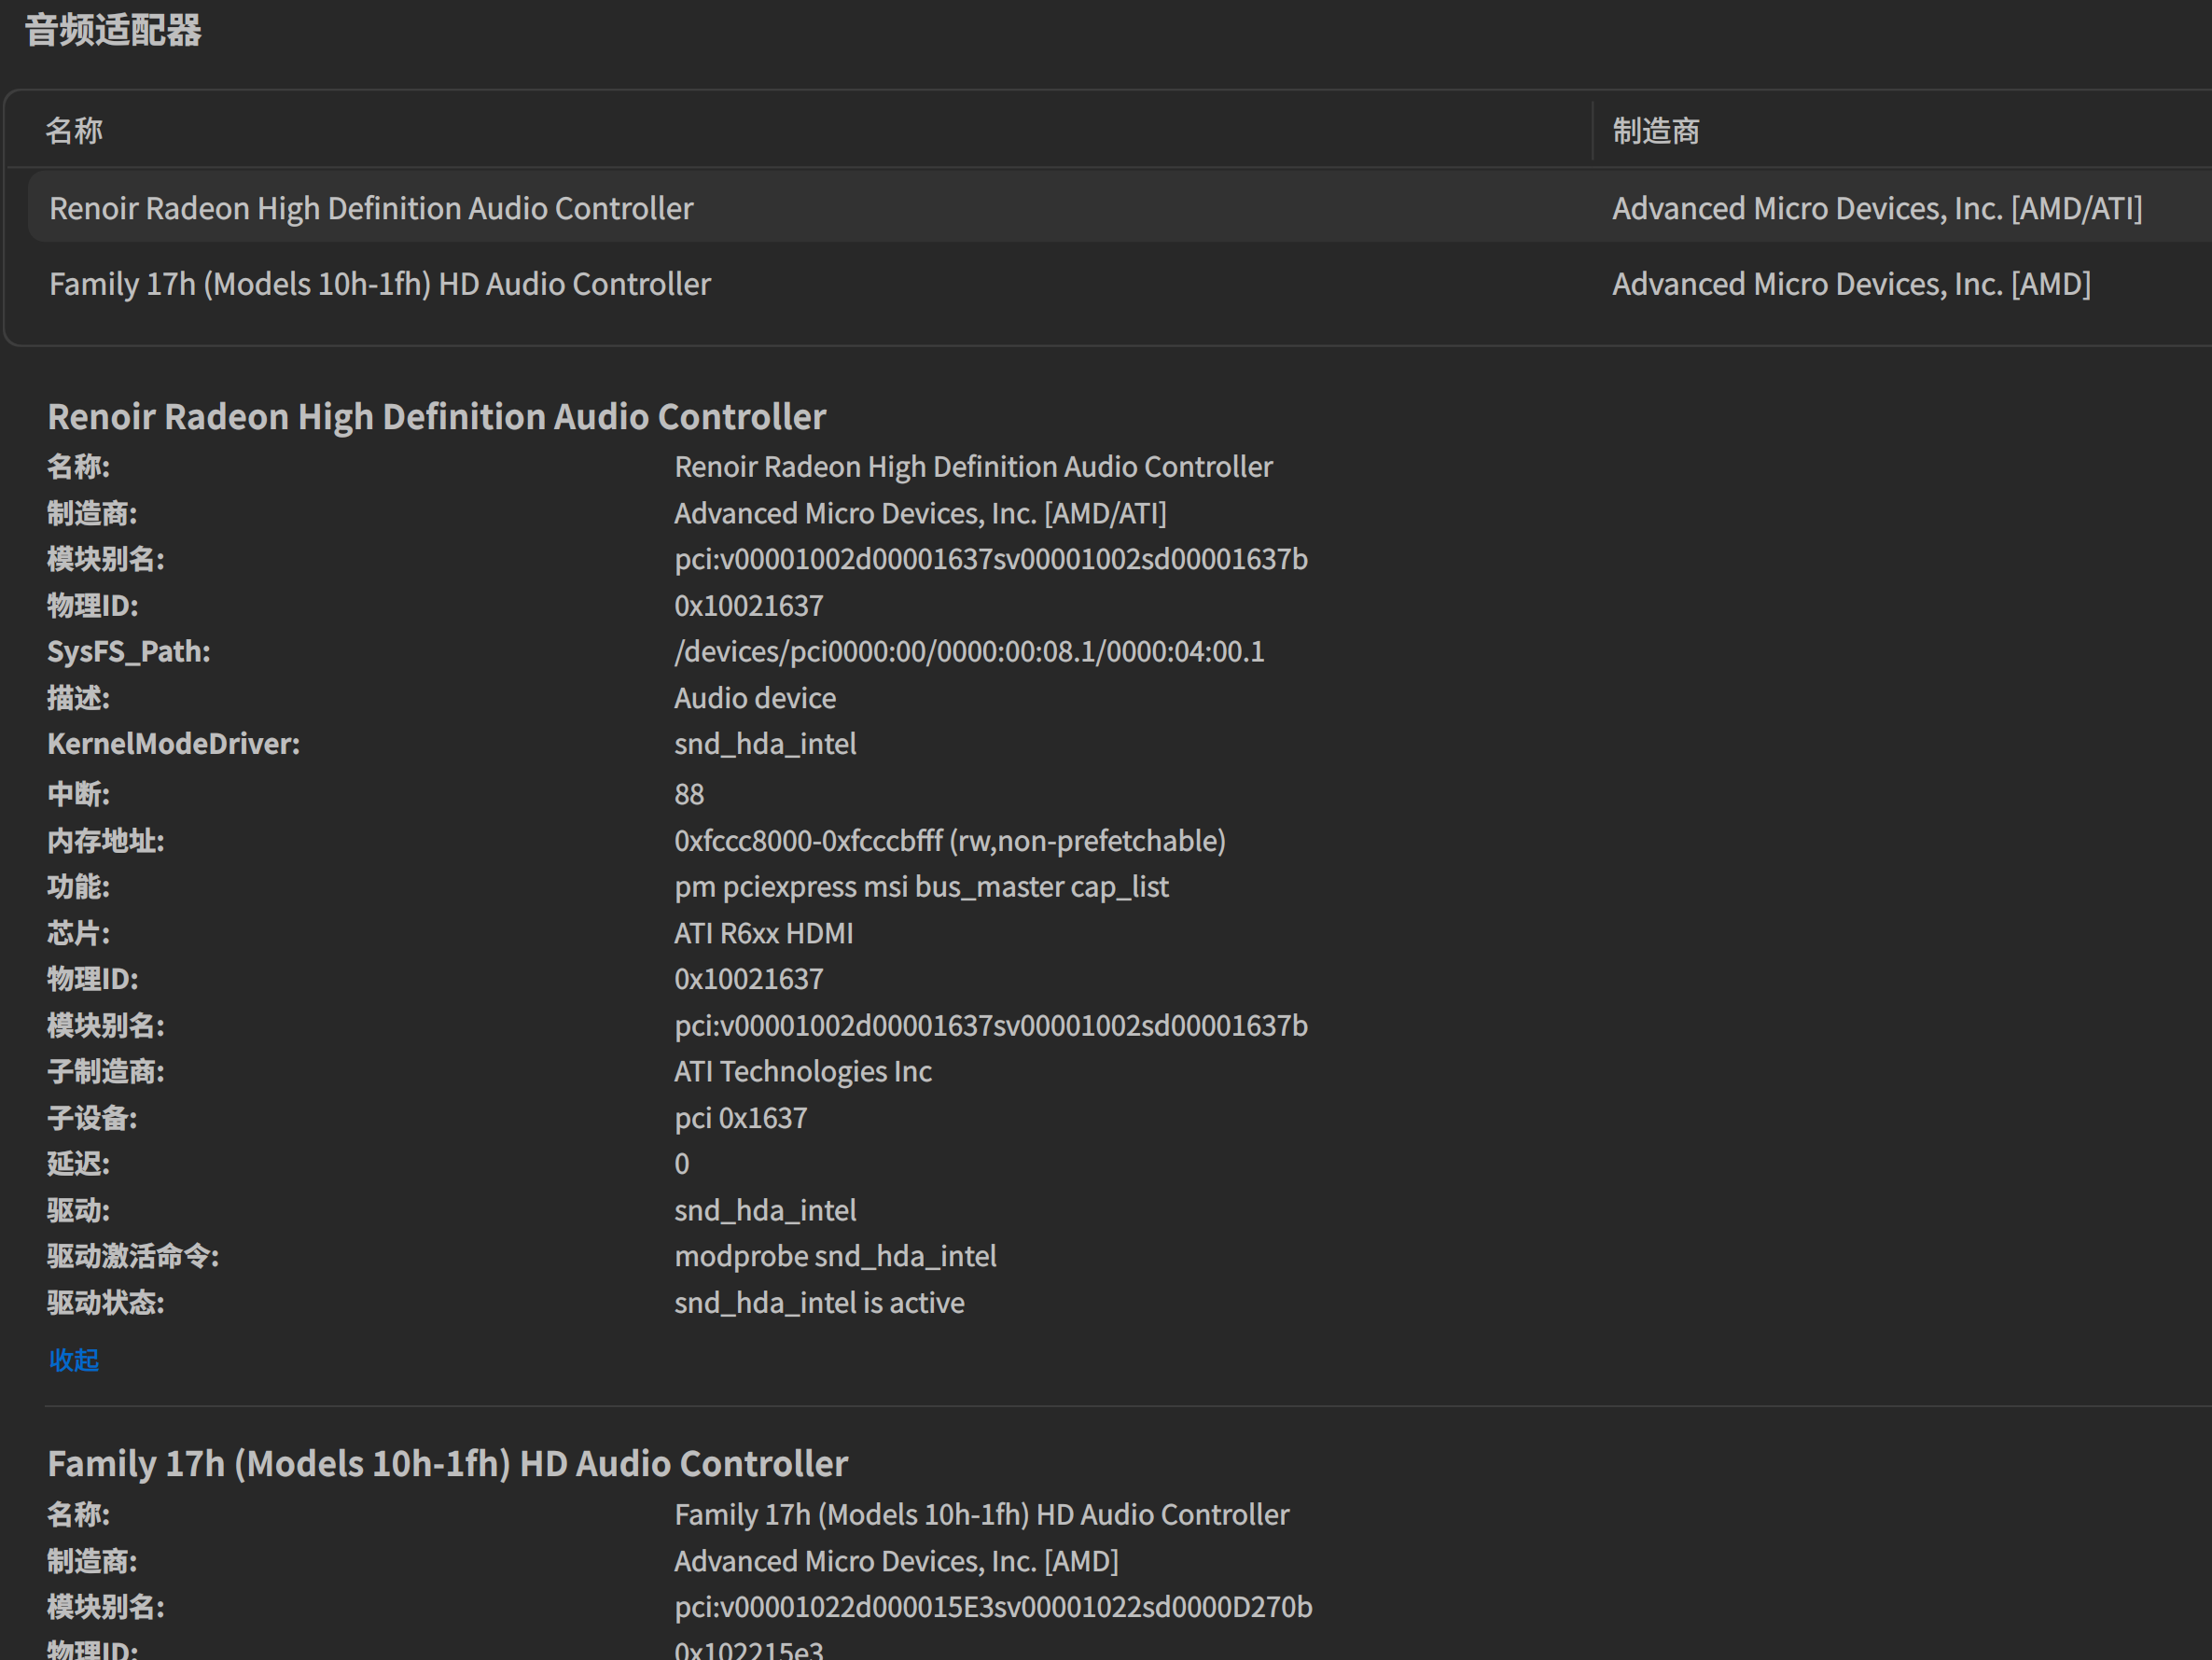
Task: Click the driver status 'snd_hda_intel is active'
Action: 819,1302
